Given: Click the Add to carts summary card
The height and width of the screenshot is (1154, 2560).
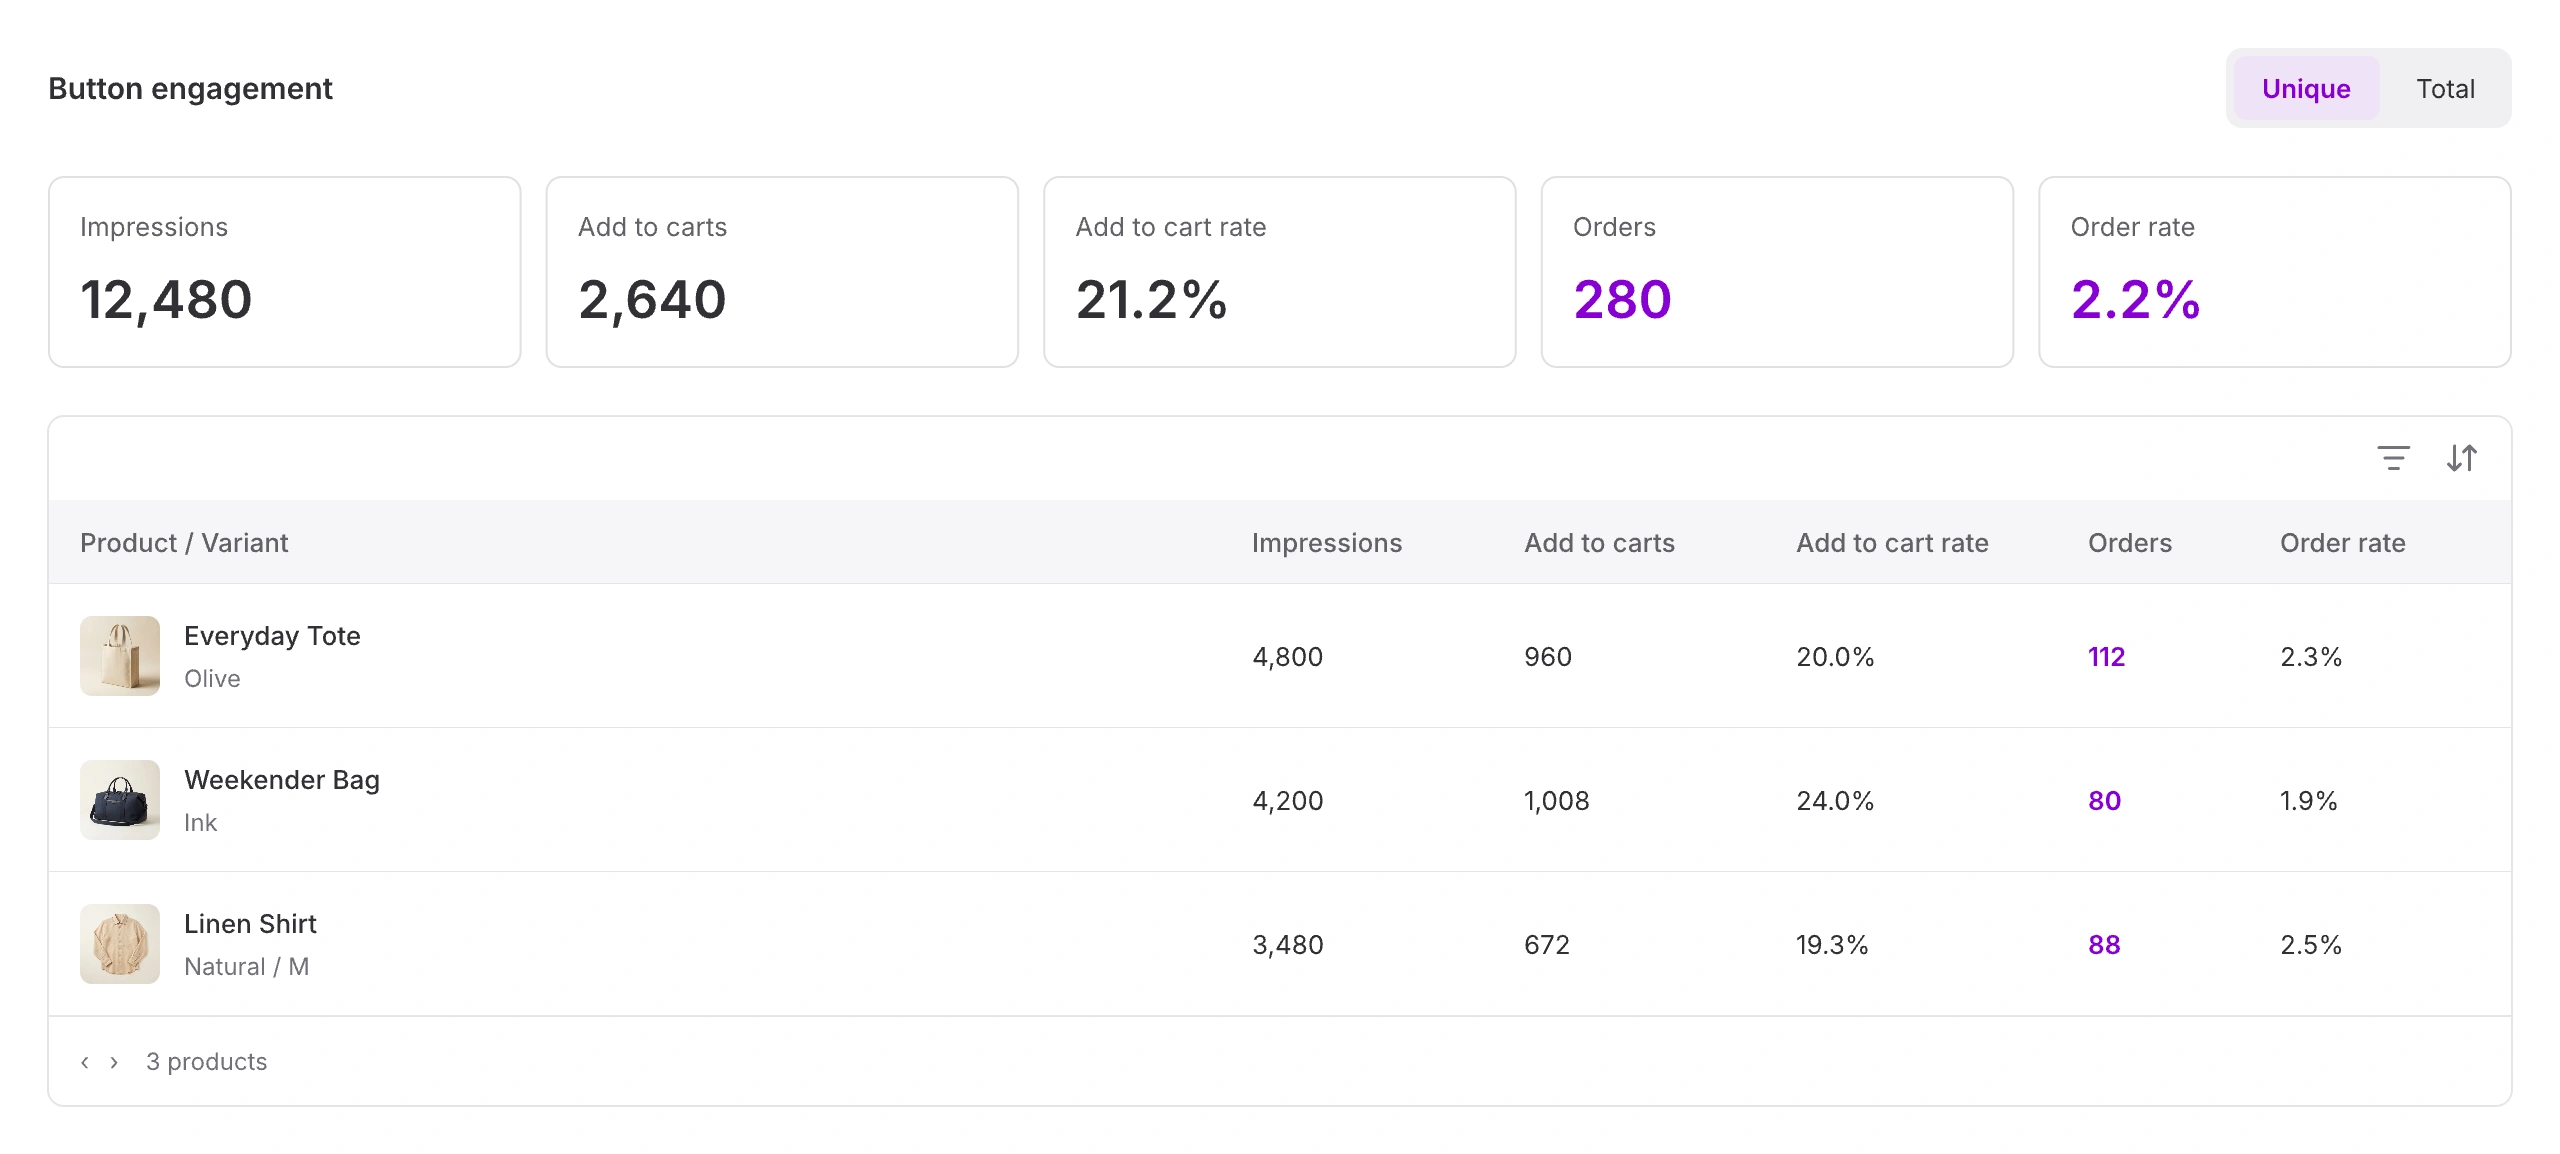Looking at the screenshot, I should (782, 272).
